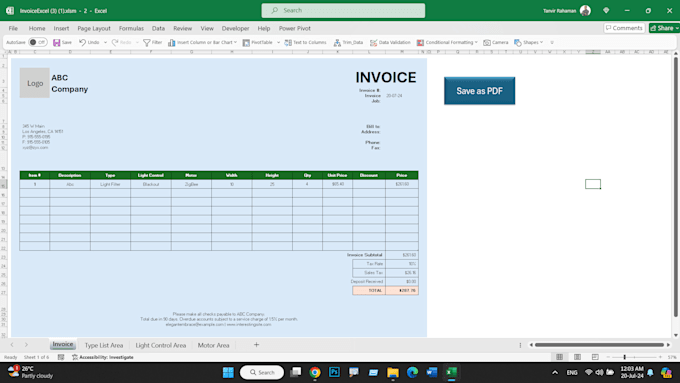Click the Share button
Viewport: 680px width, 383px height.
[664, 28]
